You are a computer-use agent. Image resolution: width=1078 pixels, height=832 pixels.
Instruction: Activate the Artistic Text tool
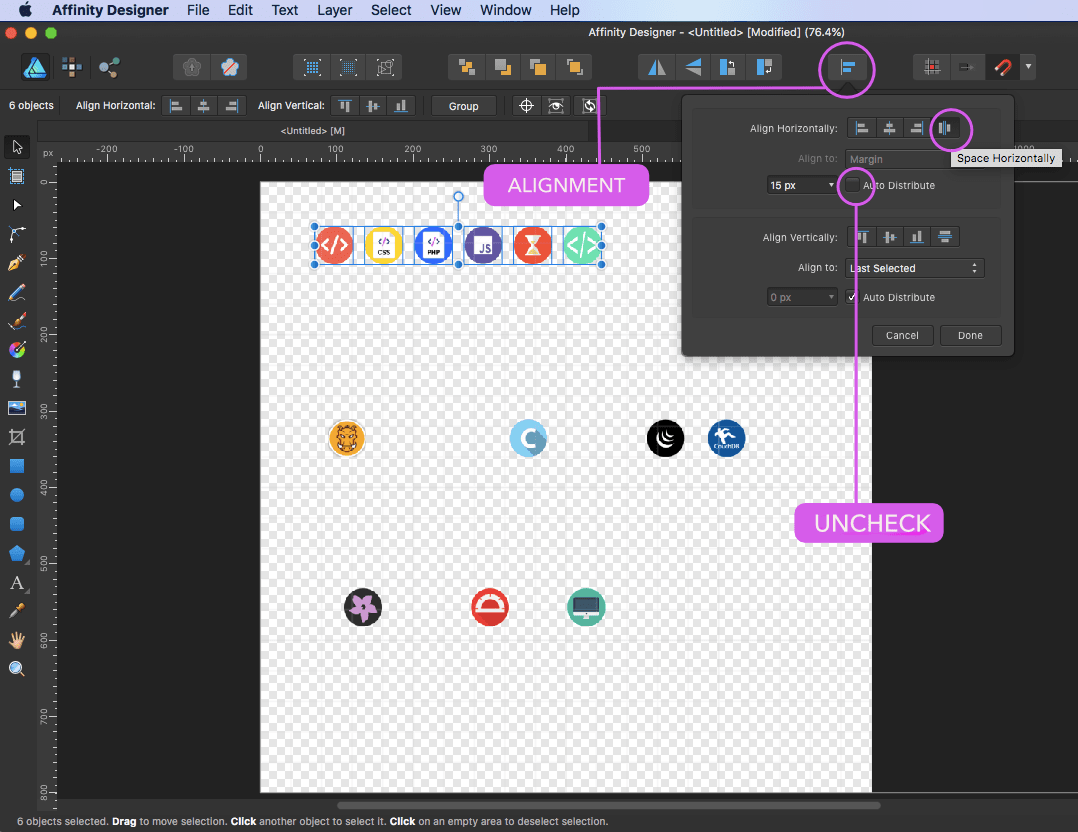tap(16, 583)
